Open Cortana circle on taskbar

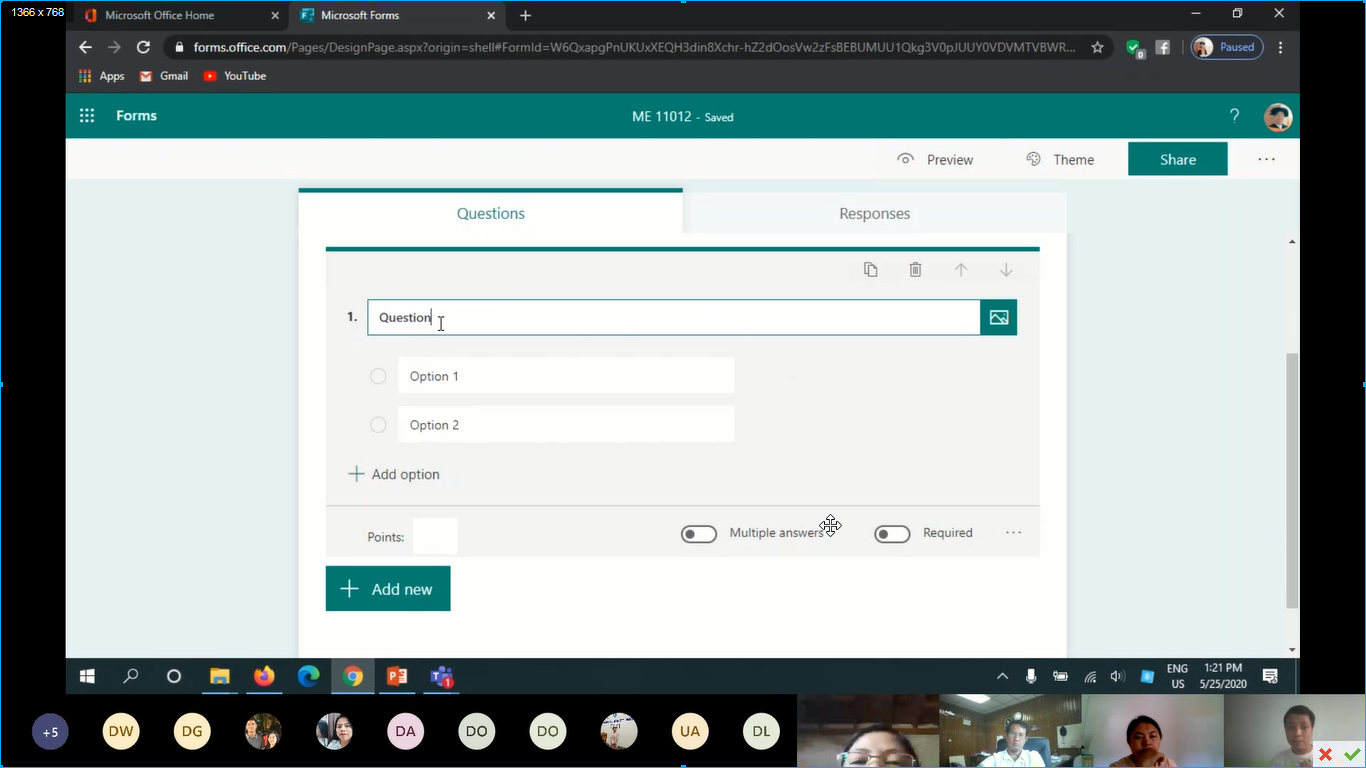point(174,676)
